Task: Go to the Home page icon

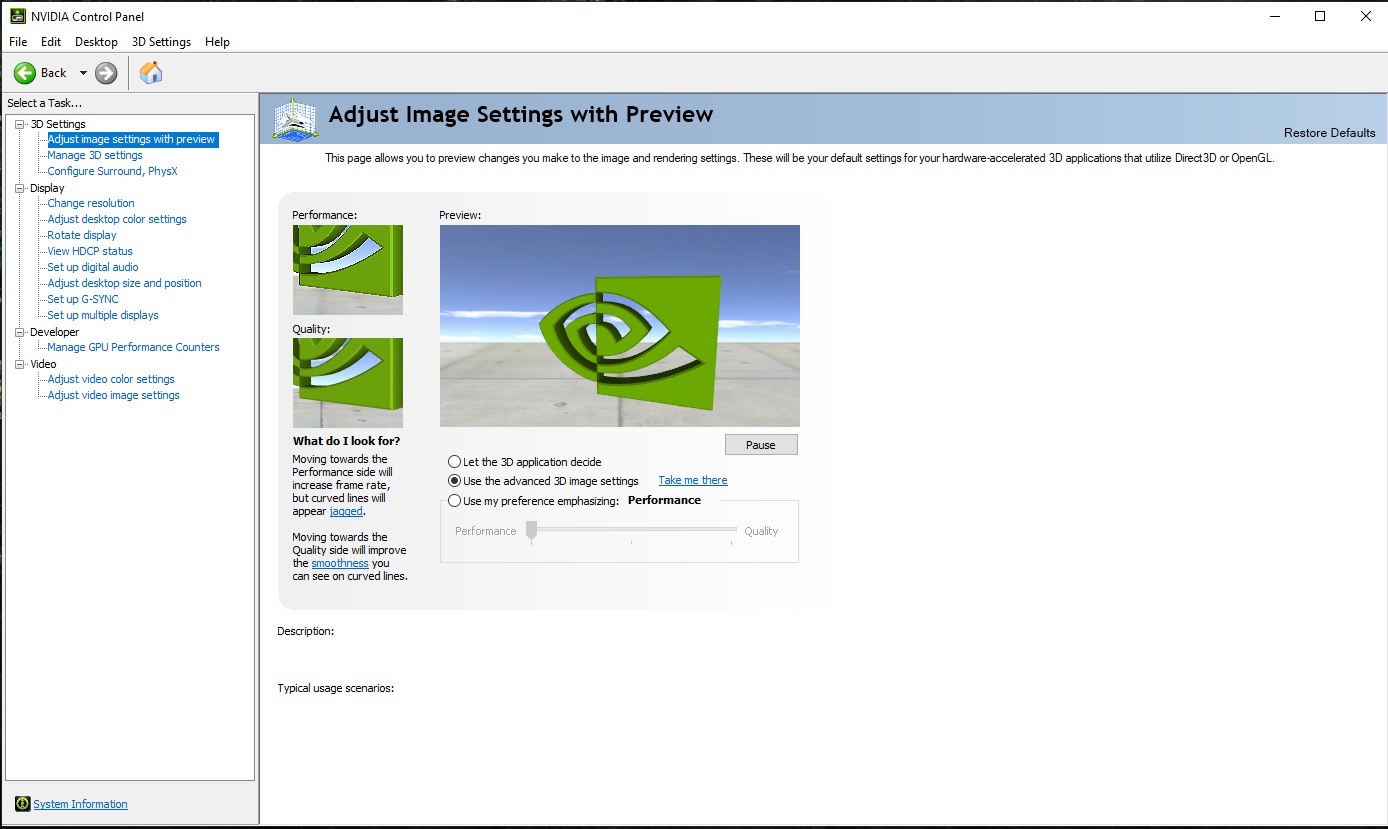Action: pyautogui.click(x=151, y=73)
